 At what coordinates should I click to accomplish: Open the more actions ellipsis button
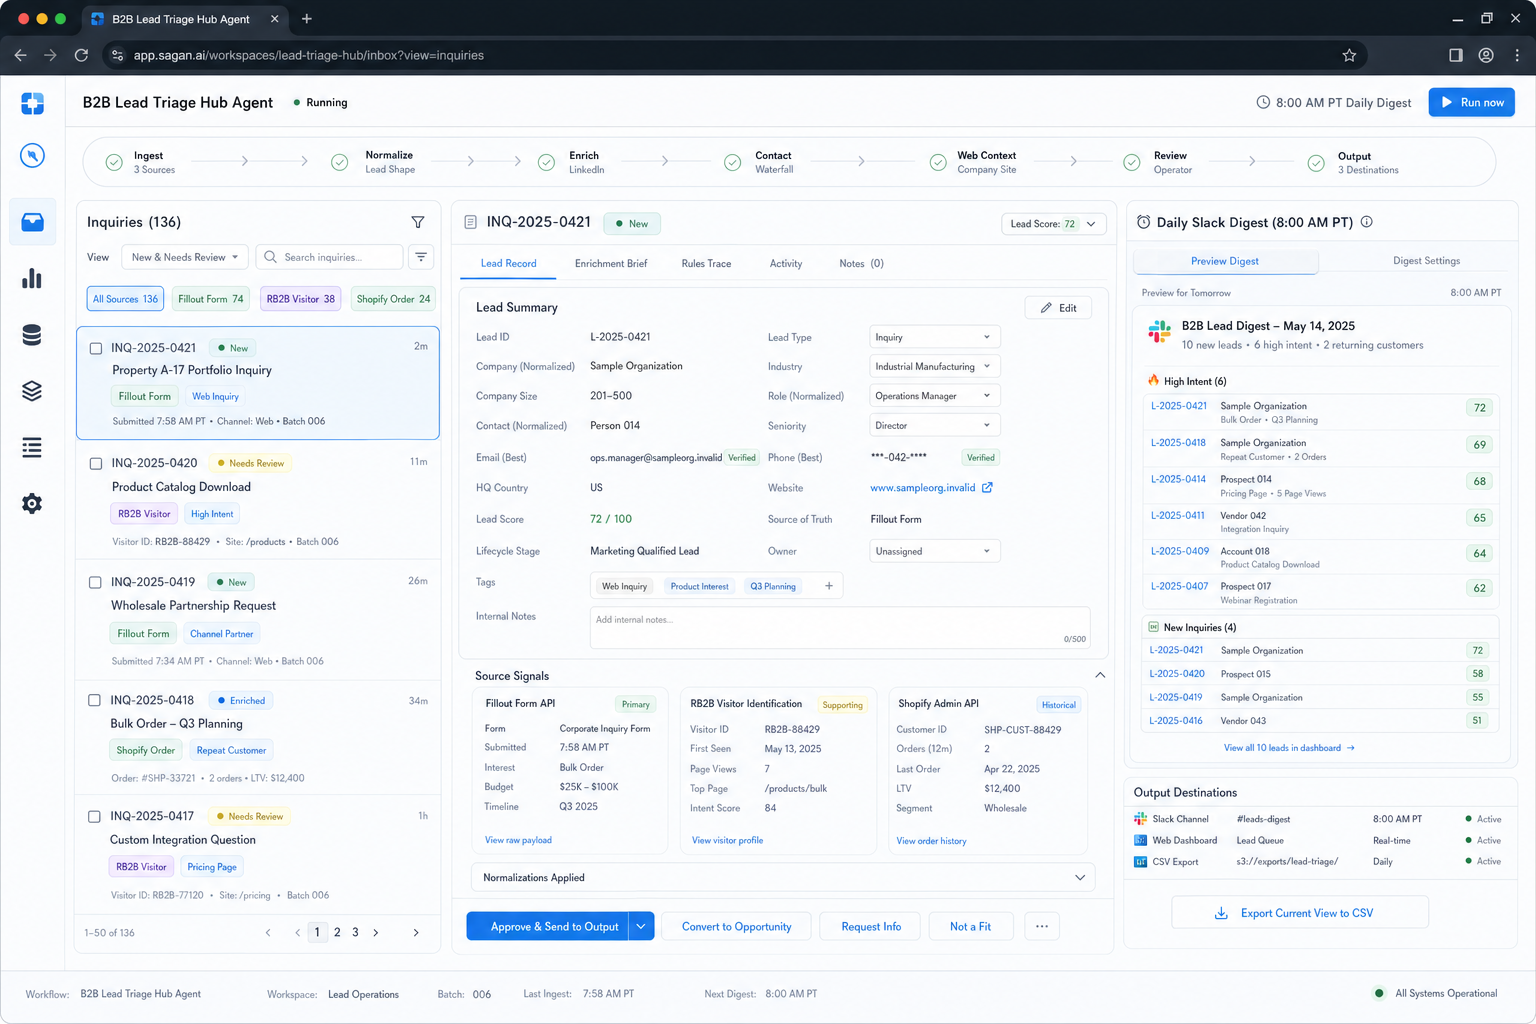tap(1042, 926)
